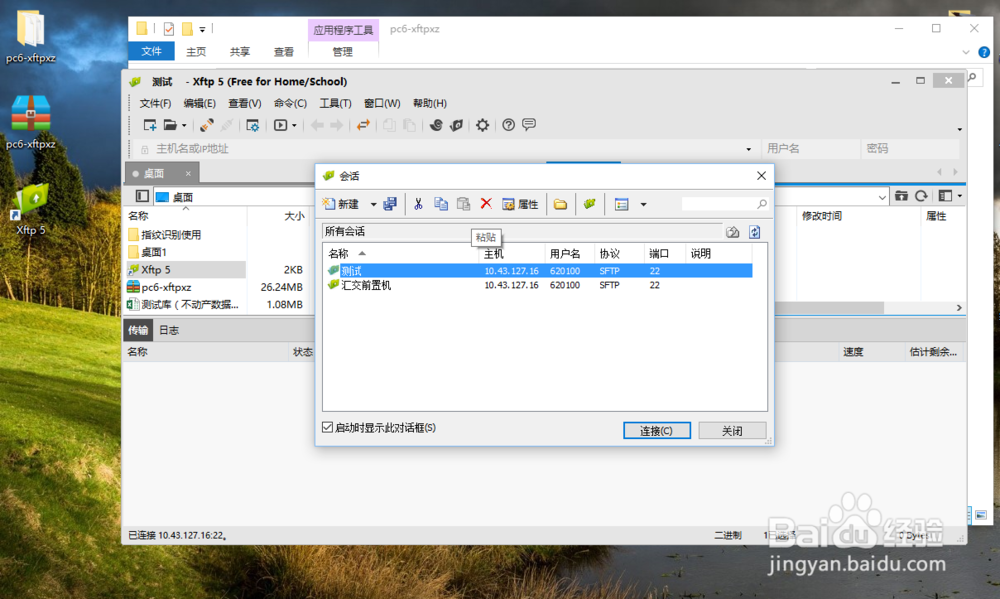The width and height of the screenshot is (1000, 599).
Task: Open the 命令(C) menu
Action: point(290,103)
